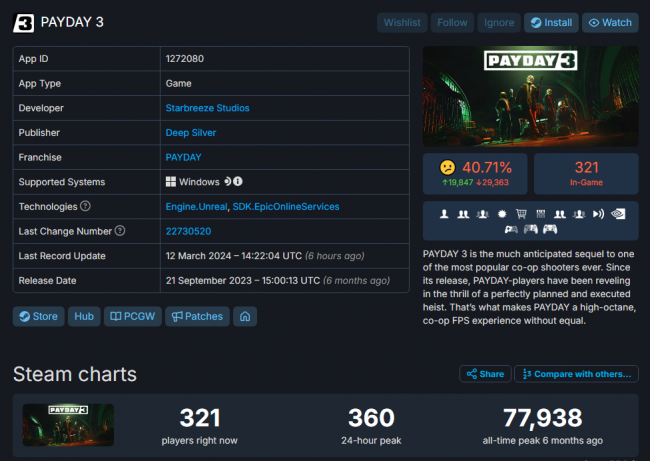Open the Store page button
Viewport: 650px width, 461px height.
point(39,316)
